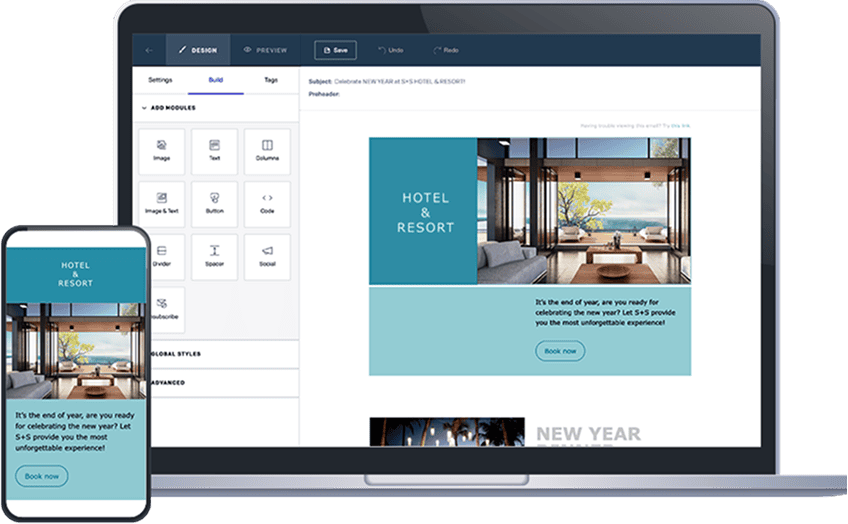Click the Save button

pyautogui.click(x=335, y=50)
